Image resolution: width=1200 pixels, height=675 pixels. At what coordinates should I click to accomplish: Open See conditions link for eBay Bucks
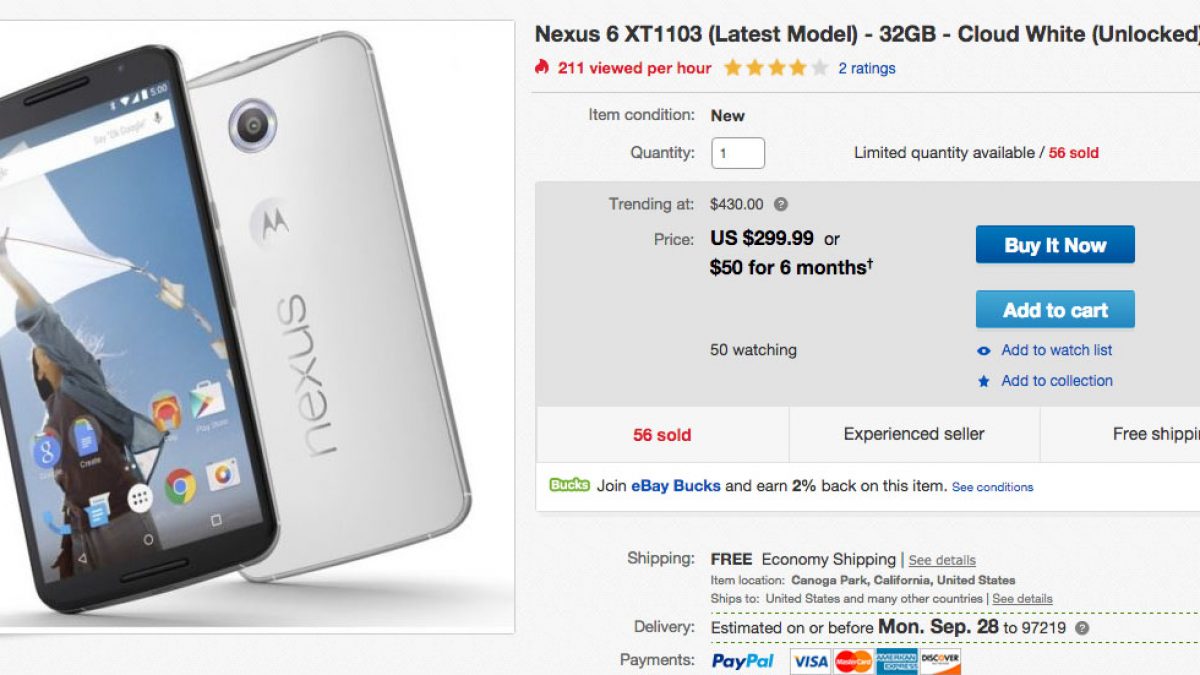point(992,487)
